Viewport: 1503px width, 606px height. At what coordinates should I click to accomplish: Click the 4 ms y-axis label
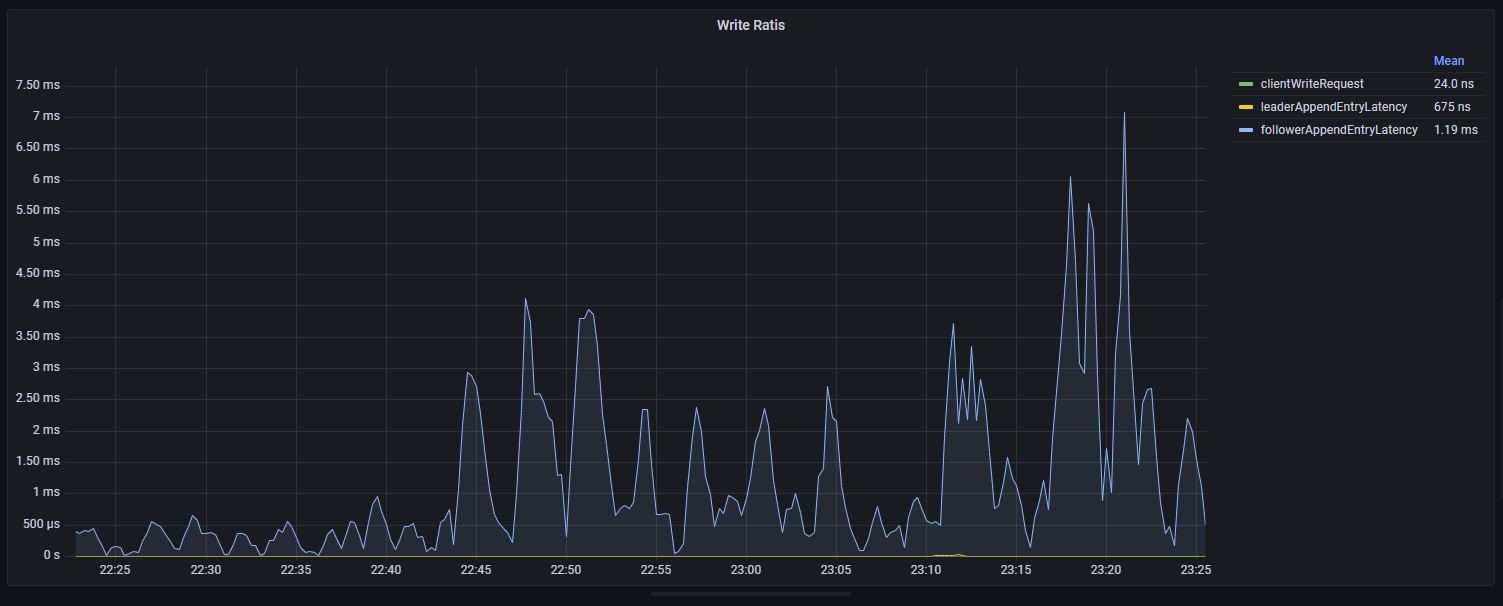[x=46, y=304]
